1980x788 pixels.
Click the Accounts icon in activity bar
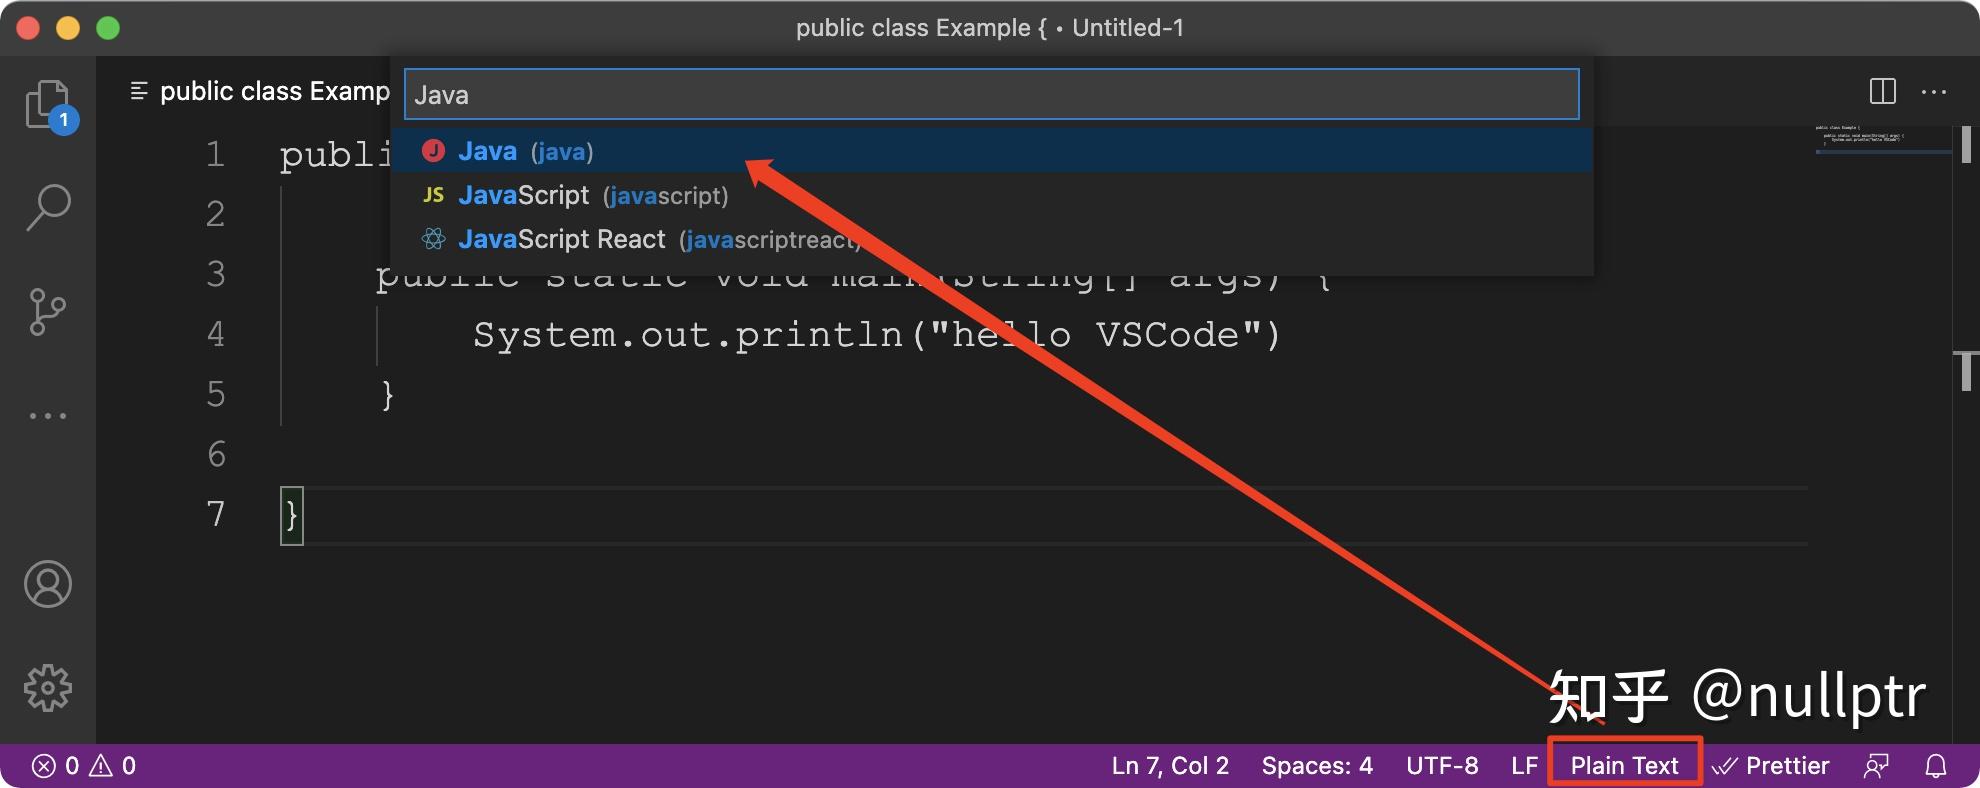coord(48,585)
